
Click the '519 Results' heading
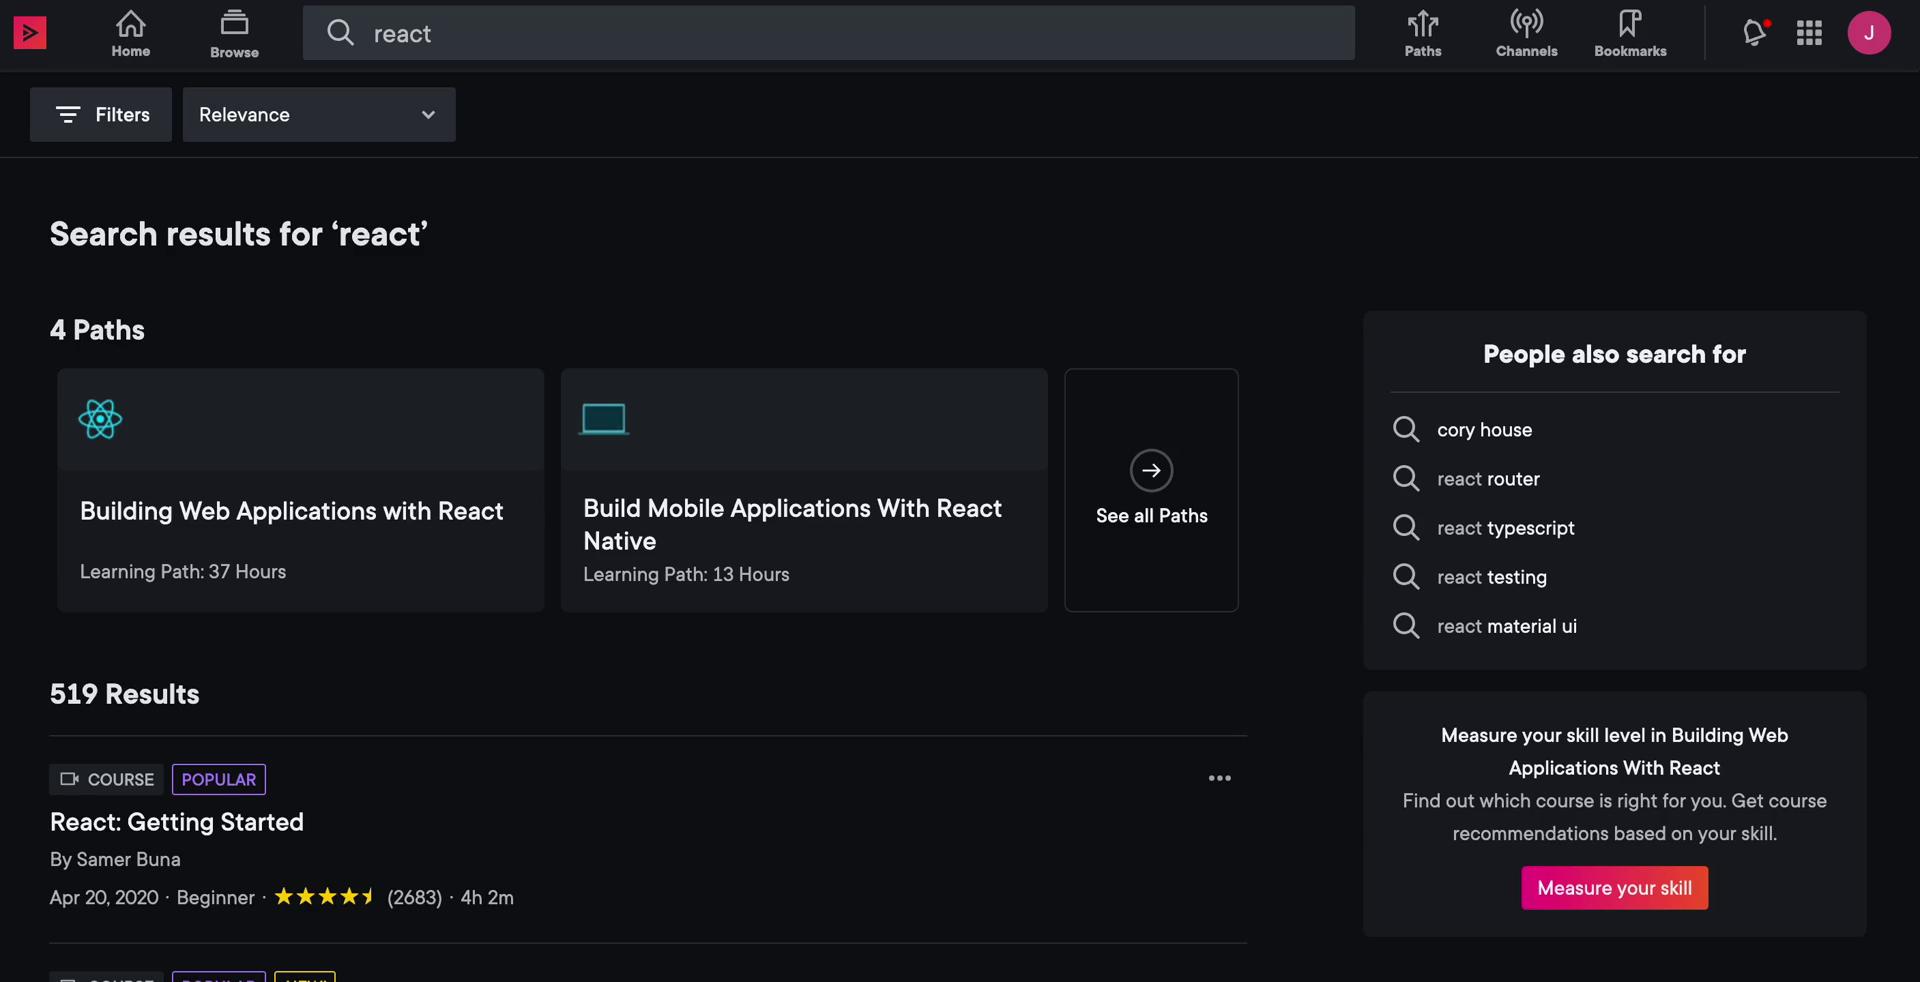coord(125,694)
